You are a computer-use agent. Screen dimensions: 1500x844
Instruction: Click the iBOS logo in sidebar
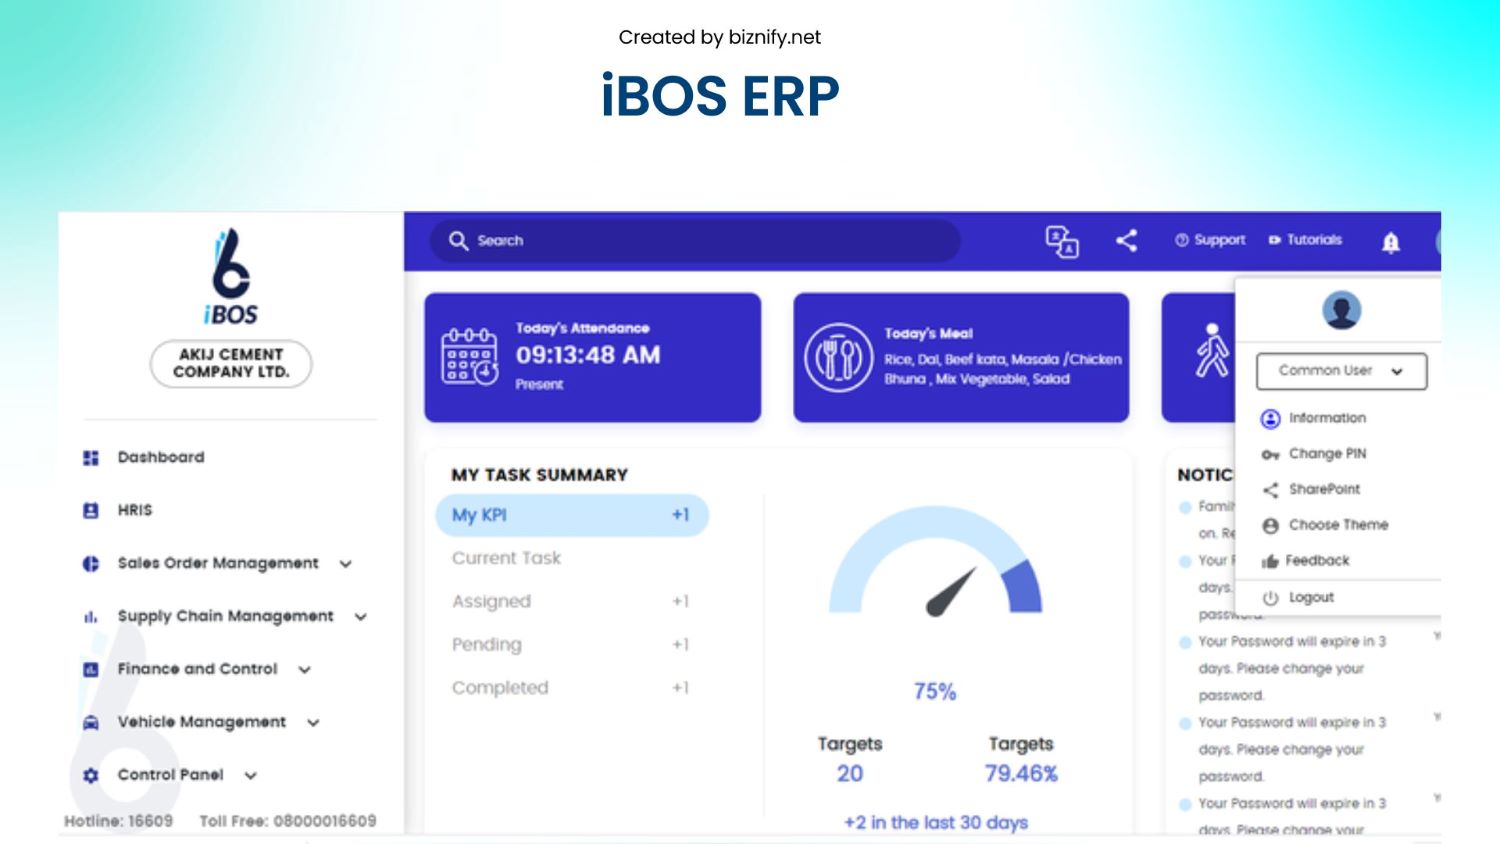click(231, 276)
